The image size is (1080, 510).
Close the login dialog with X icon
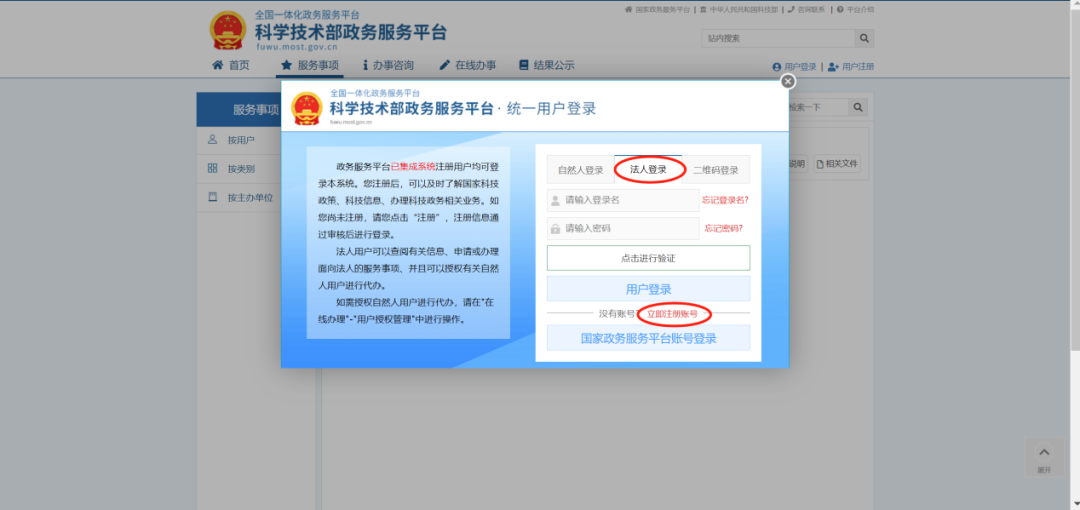point(788,81)
